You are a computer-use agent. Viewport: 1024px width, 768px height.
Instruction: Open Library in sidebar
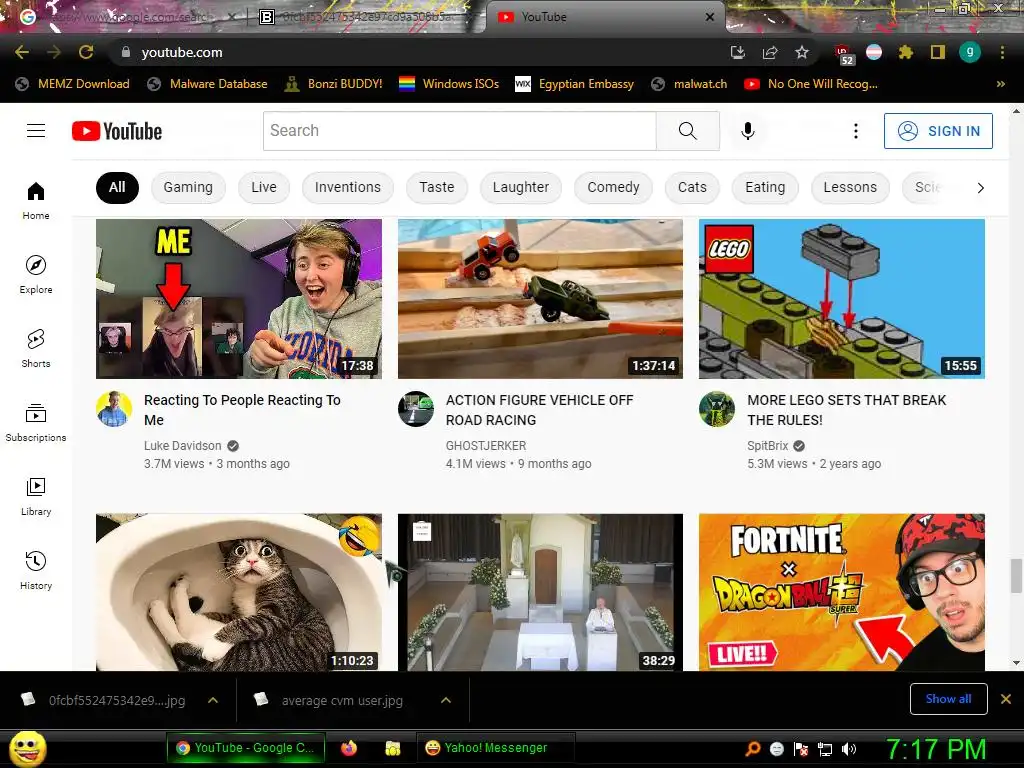pos(36,496)
